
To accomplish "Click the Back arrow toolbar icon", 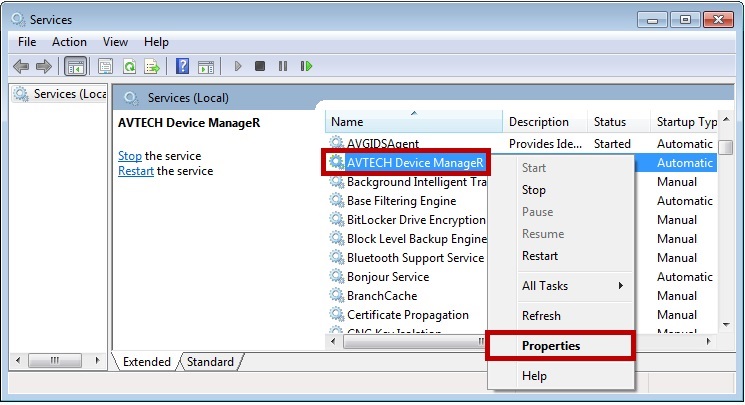I will pyautogui.click(x=21, y=66).
